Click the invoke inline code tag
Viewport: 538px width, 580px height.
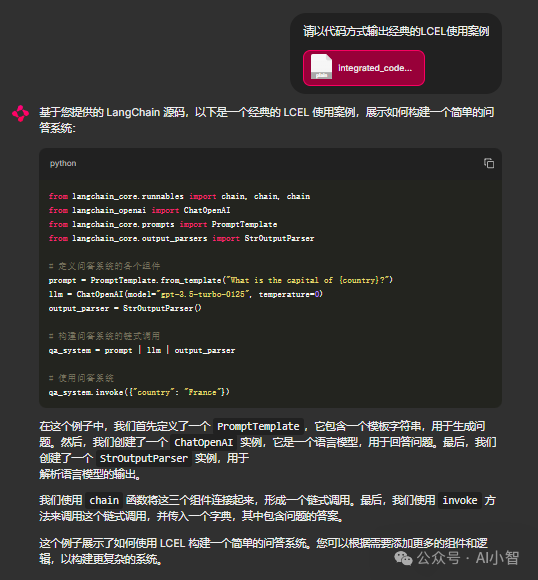[460, 500]
